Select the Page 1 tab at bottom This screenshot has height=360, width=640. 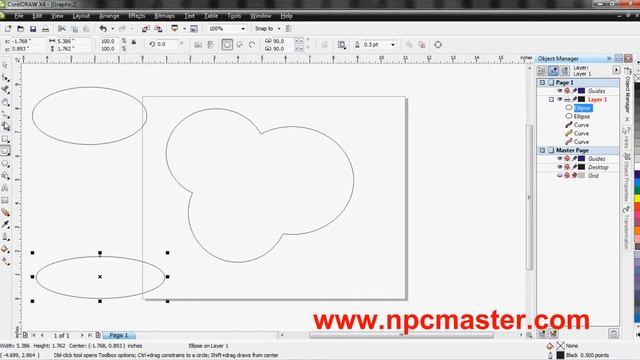(x=119, y=335)
